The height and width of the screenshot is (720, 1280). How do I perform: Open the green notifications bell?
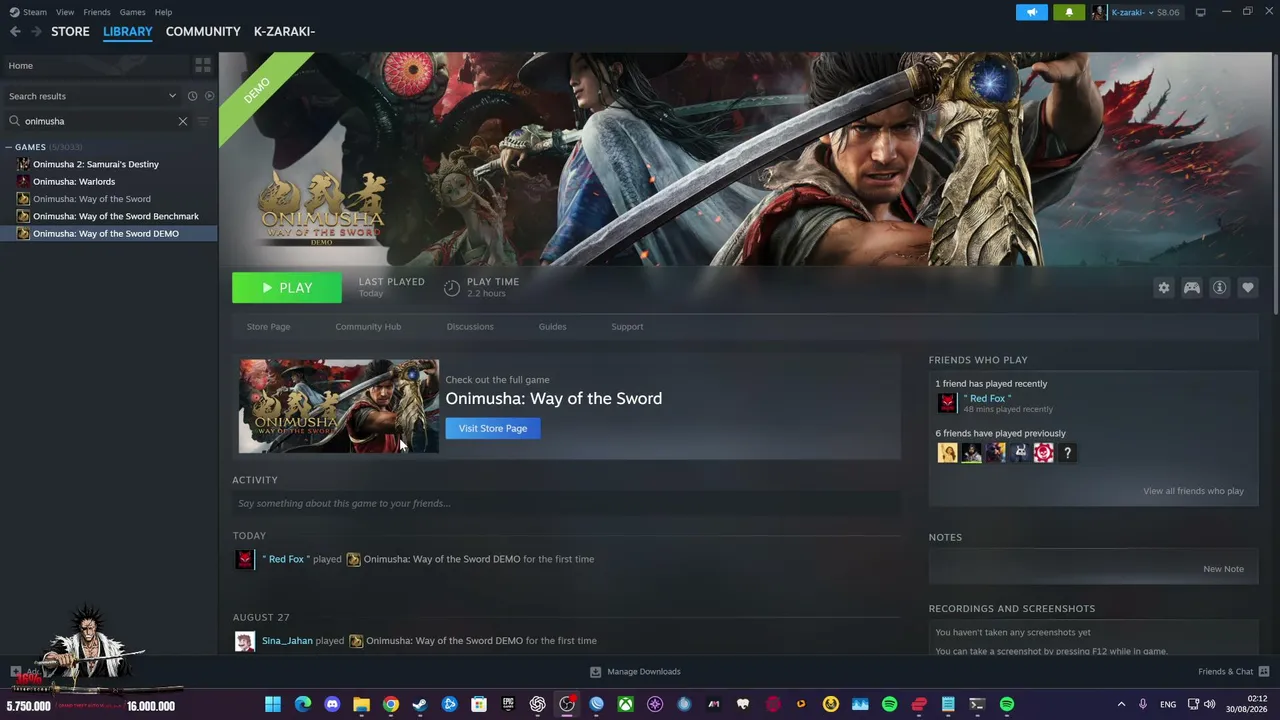point(1069,12)
